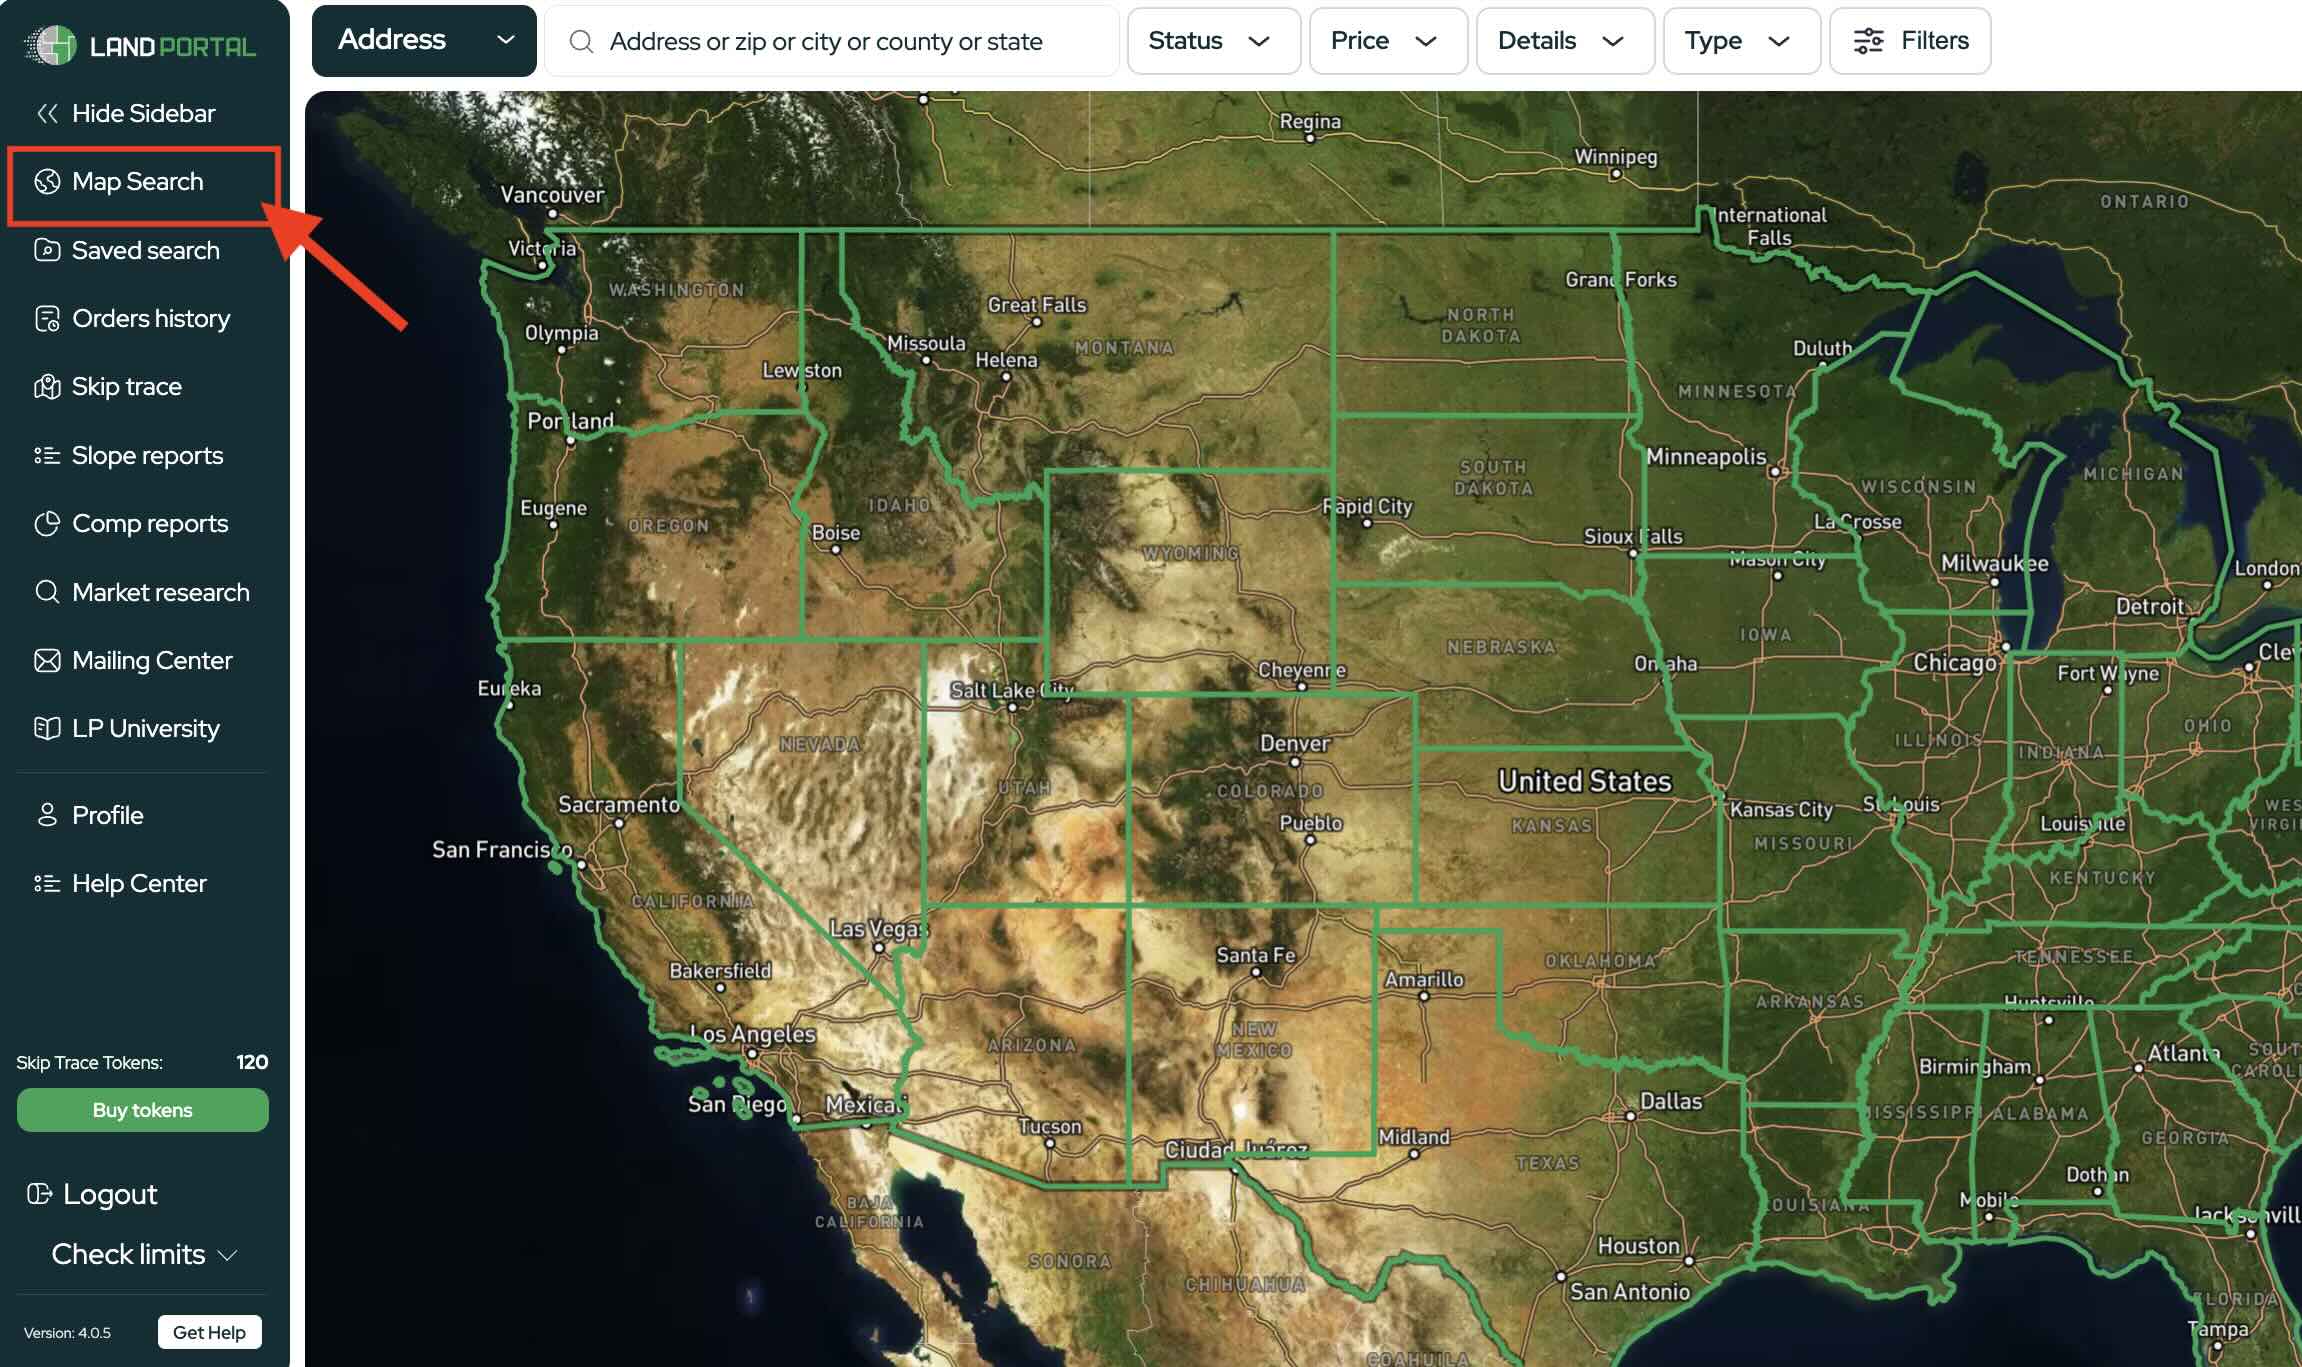Click the Filters sliders icon
The height and width of the screenshot is (1367, 2302).
point(1868,41)
